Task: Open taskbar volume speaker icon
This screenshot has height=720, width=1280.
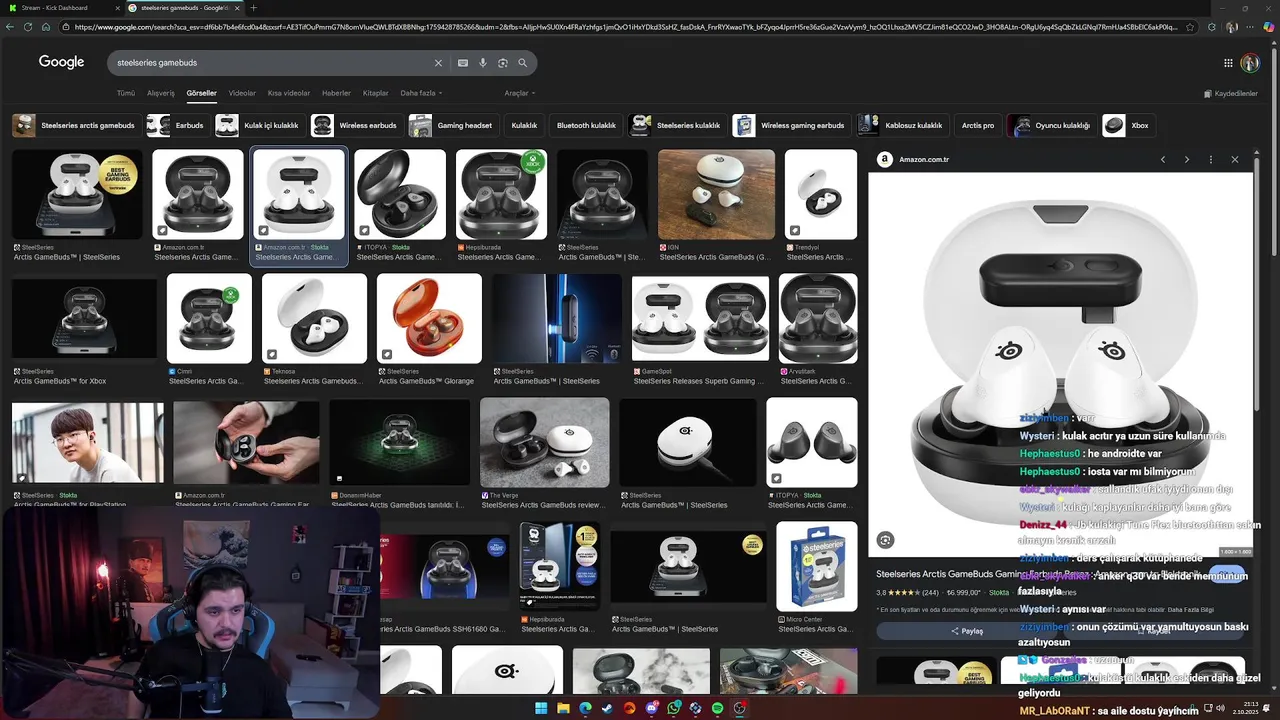Action: [1220, 708]
